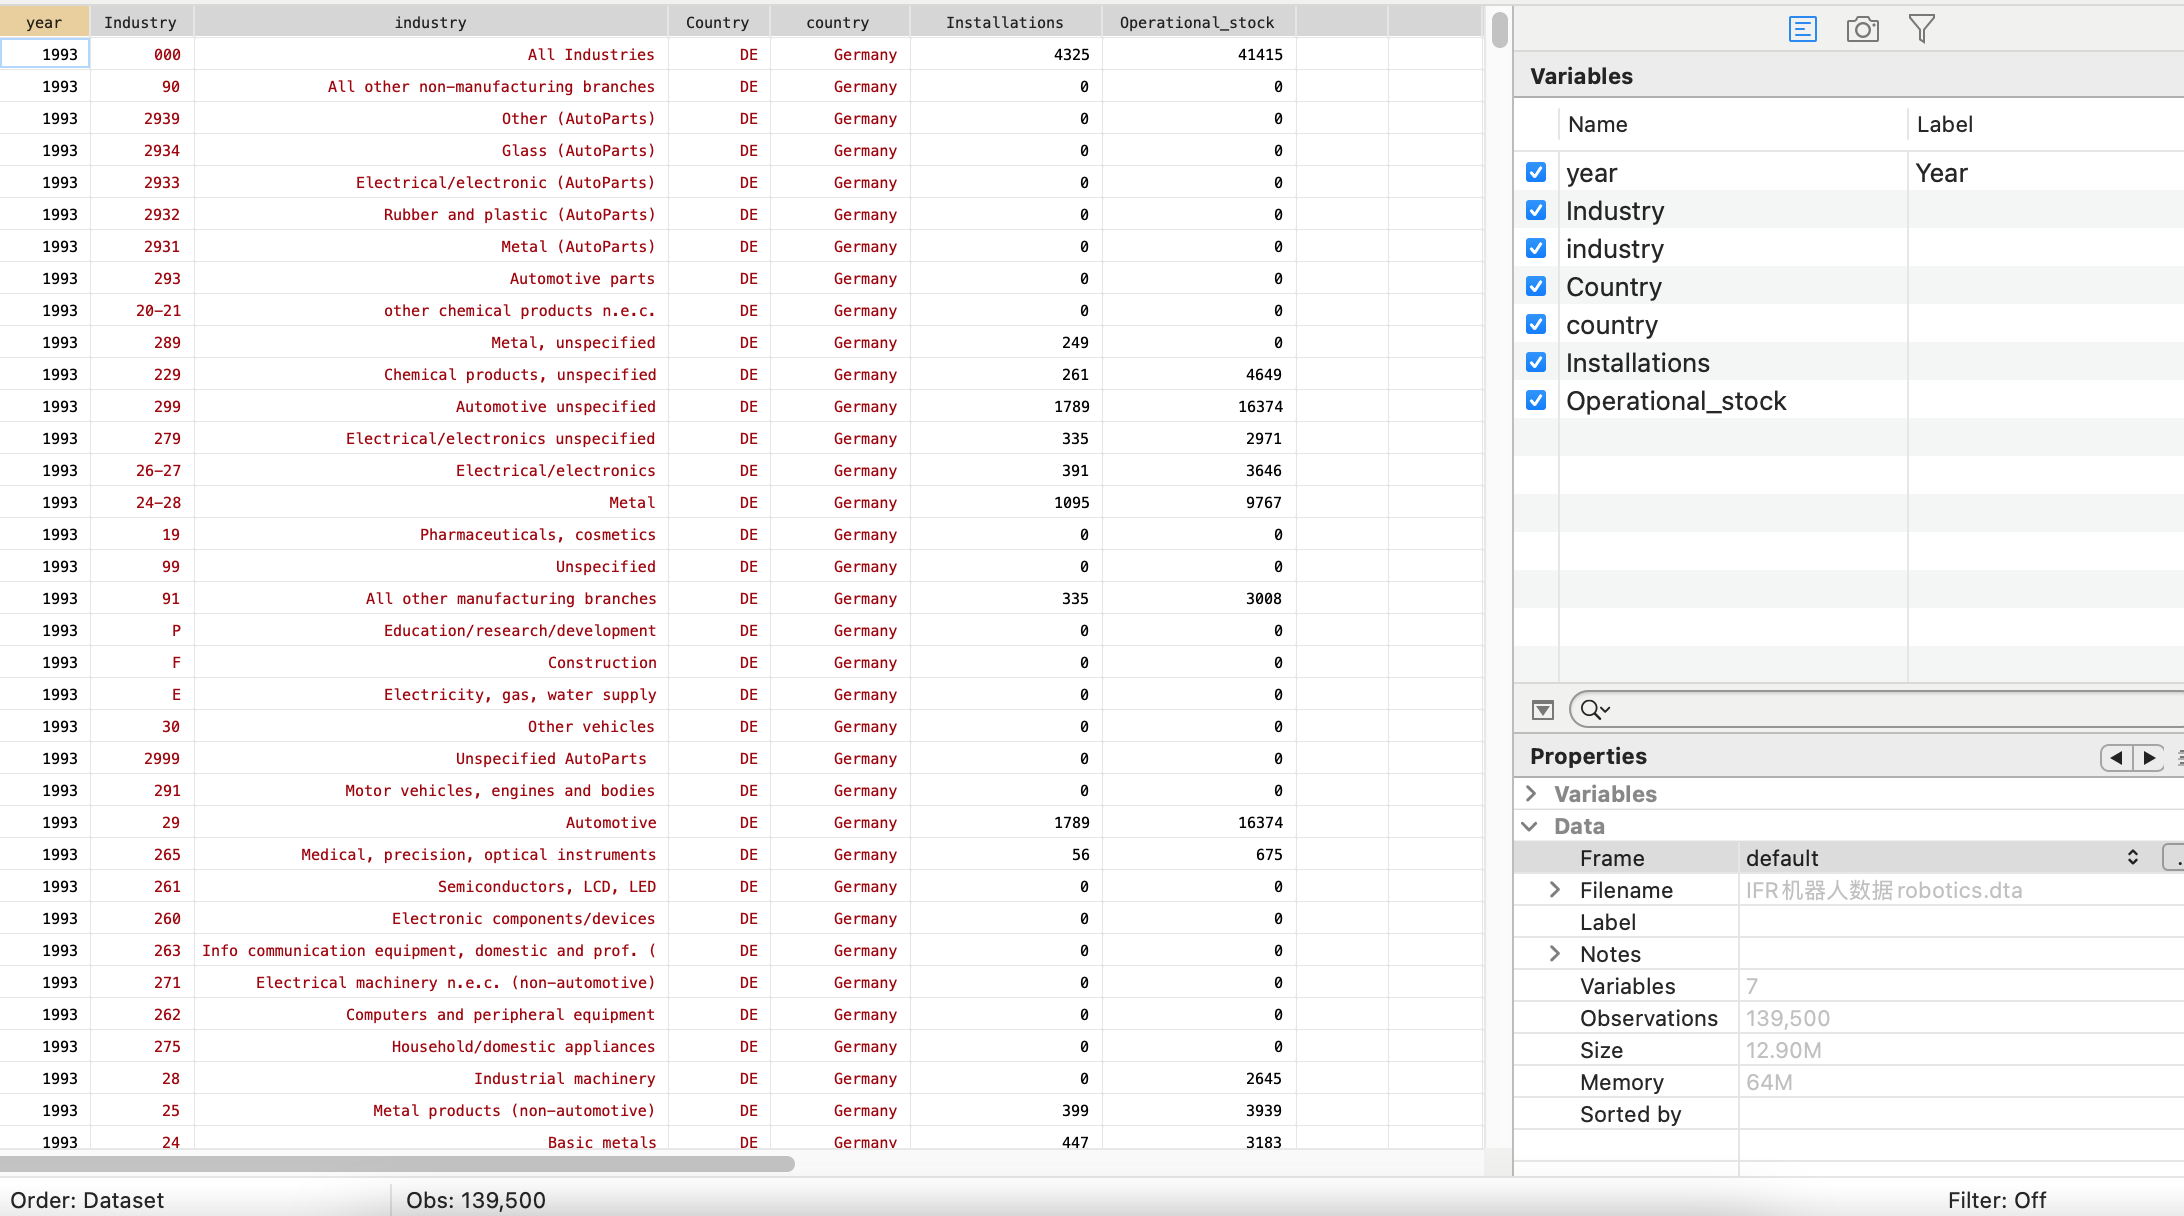Screen dimensions: 2184x1216
Task: Go to previous variable in Properties
Action: tap(2116, 758)
